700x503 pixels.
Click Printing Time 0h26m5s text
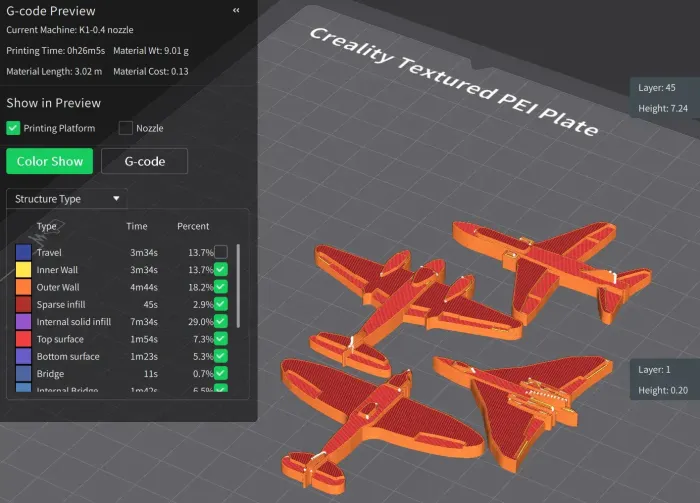click(55, 51)
